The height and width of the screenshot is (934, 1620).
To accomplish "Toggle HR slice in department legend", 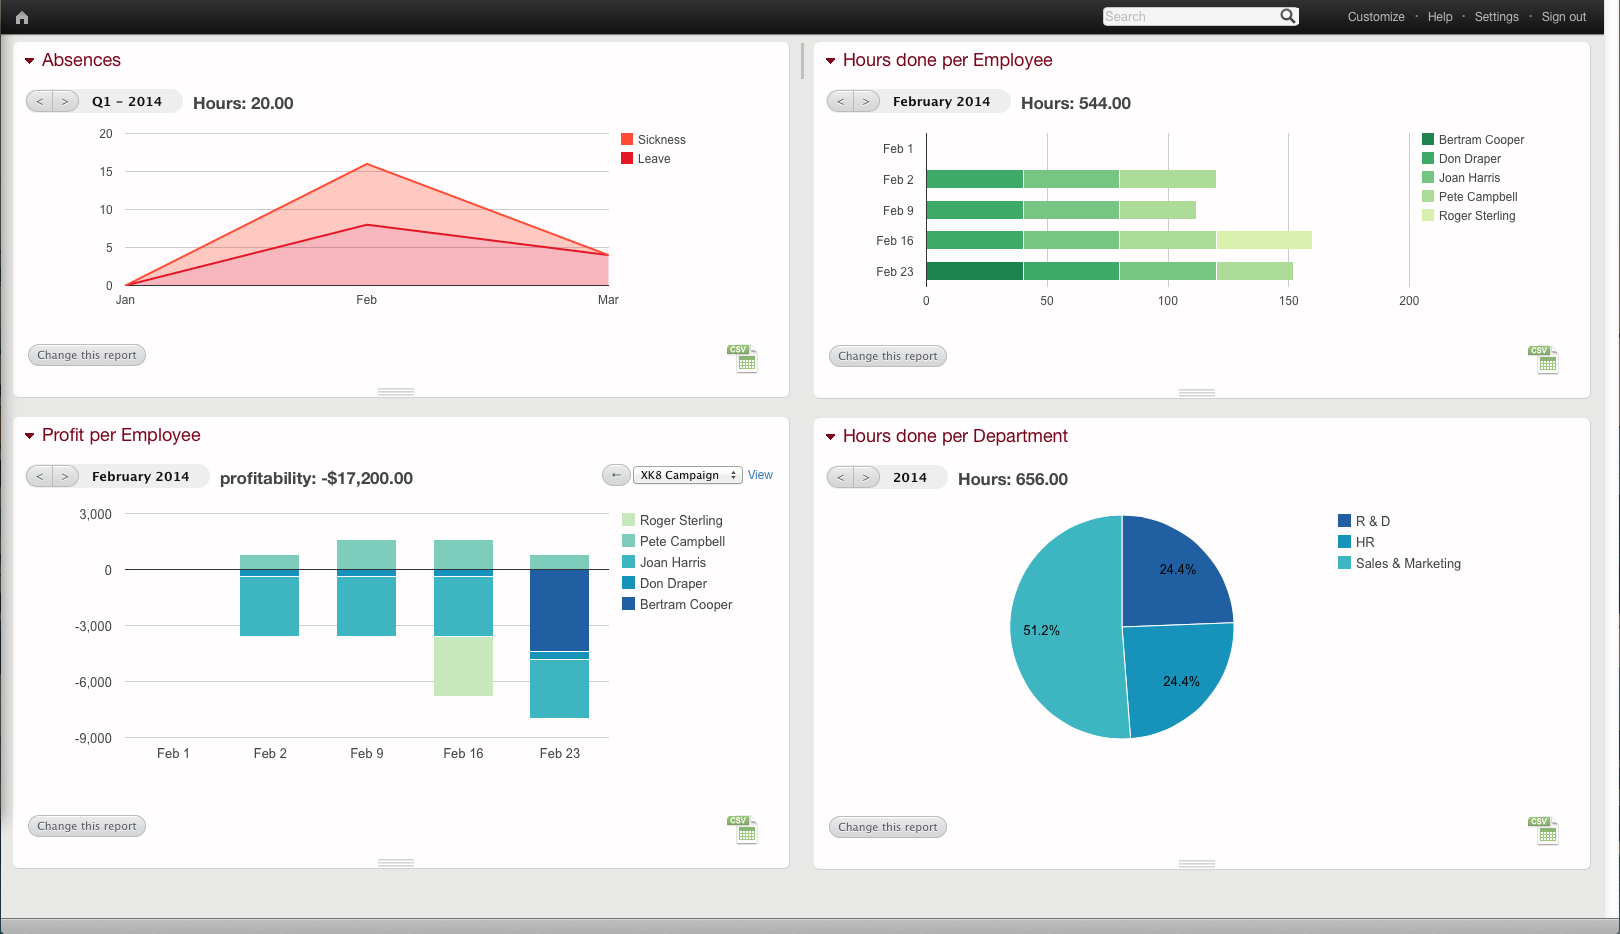I will tap(1345, 542).
